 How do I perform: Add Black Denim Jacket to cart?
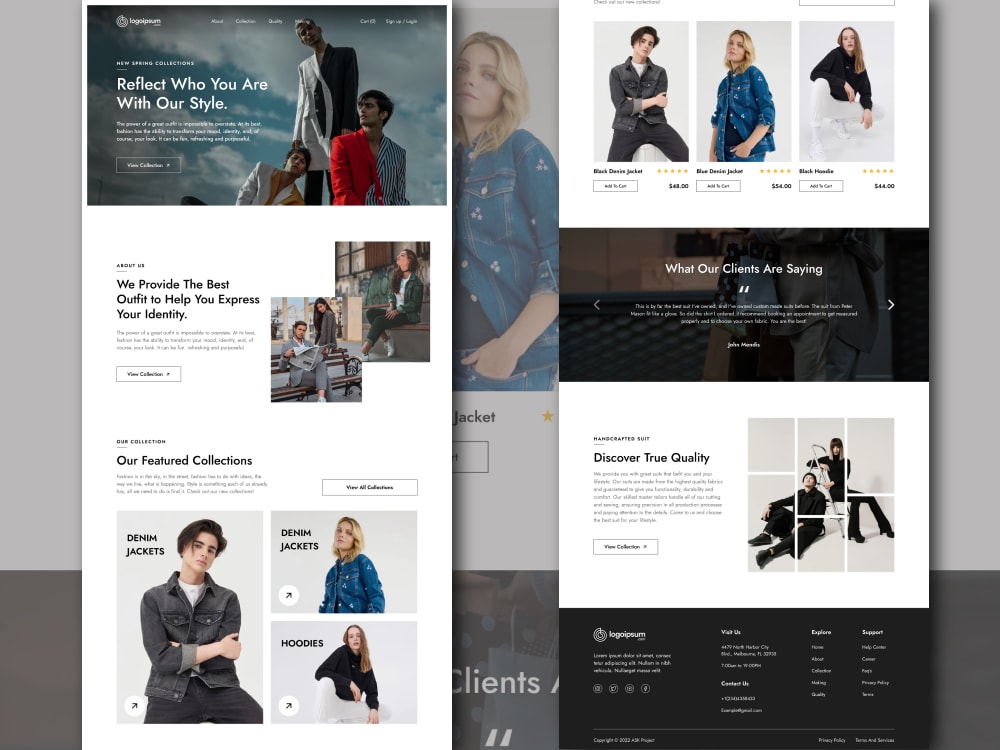click(615, 186)
